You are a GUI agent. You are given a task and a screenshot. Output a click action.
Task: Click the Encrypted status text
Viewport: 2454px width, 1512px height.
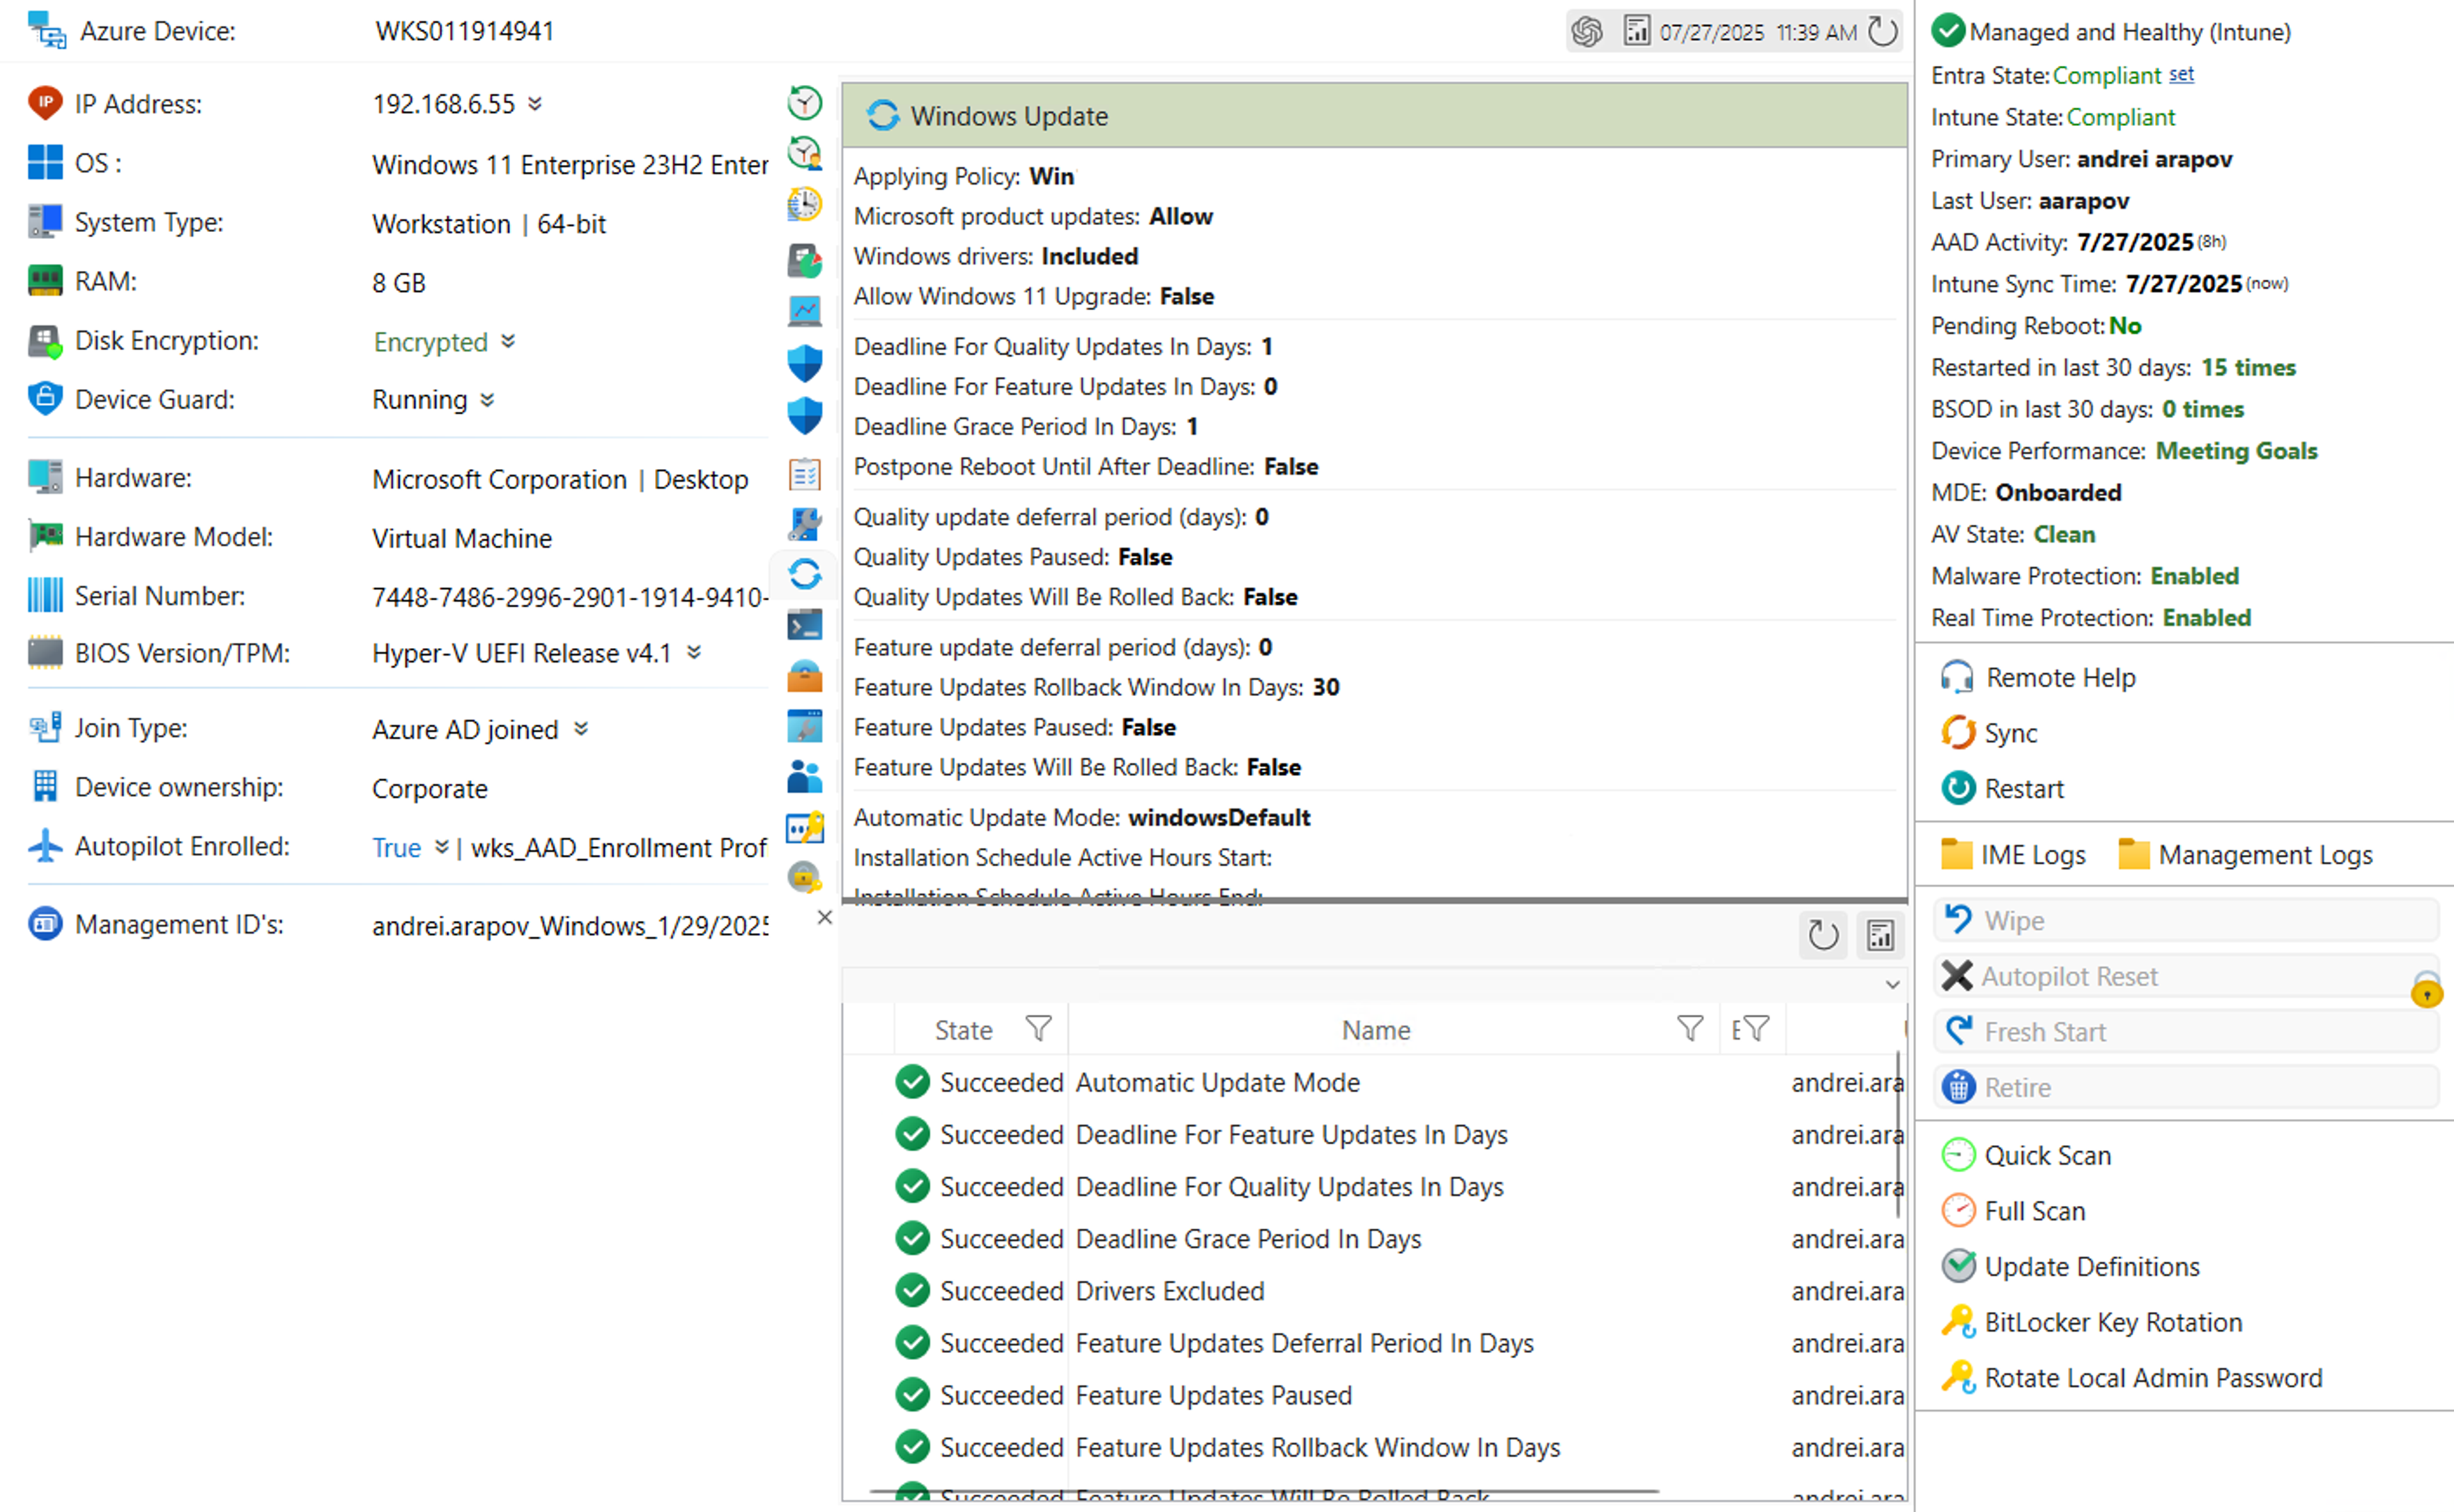click(x=430, y=342)
